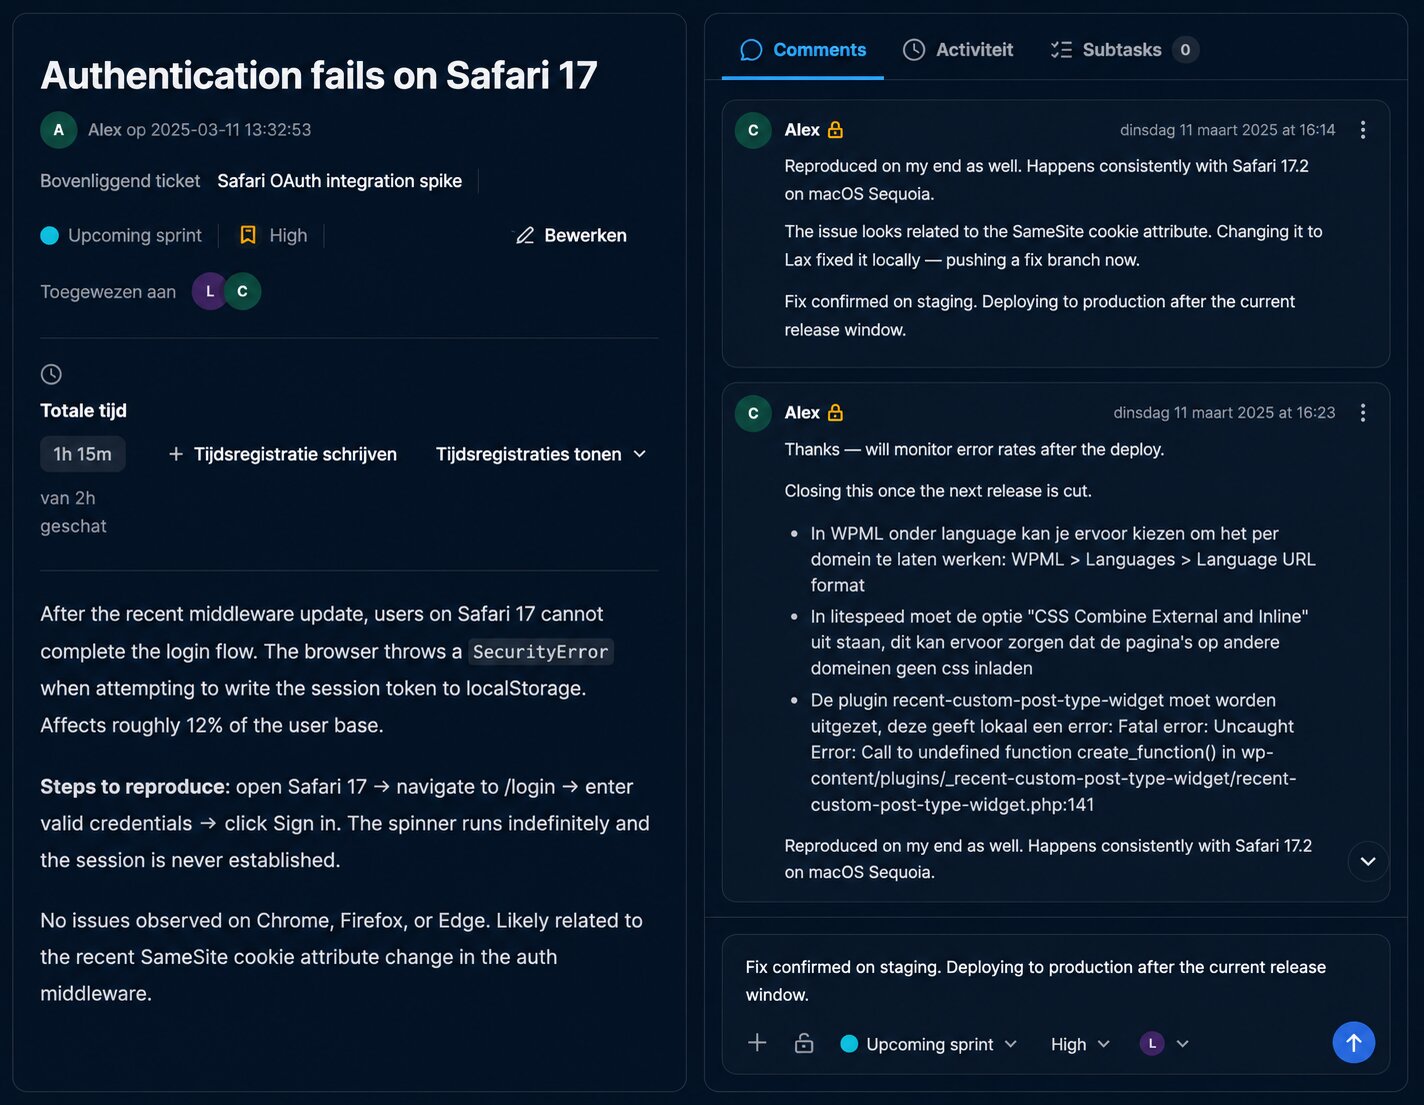
Task: Open options menu for 16:14 comment
Action: pos(1362,130)
